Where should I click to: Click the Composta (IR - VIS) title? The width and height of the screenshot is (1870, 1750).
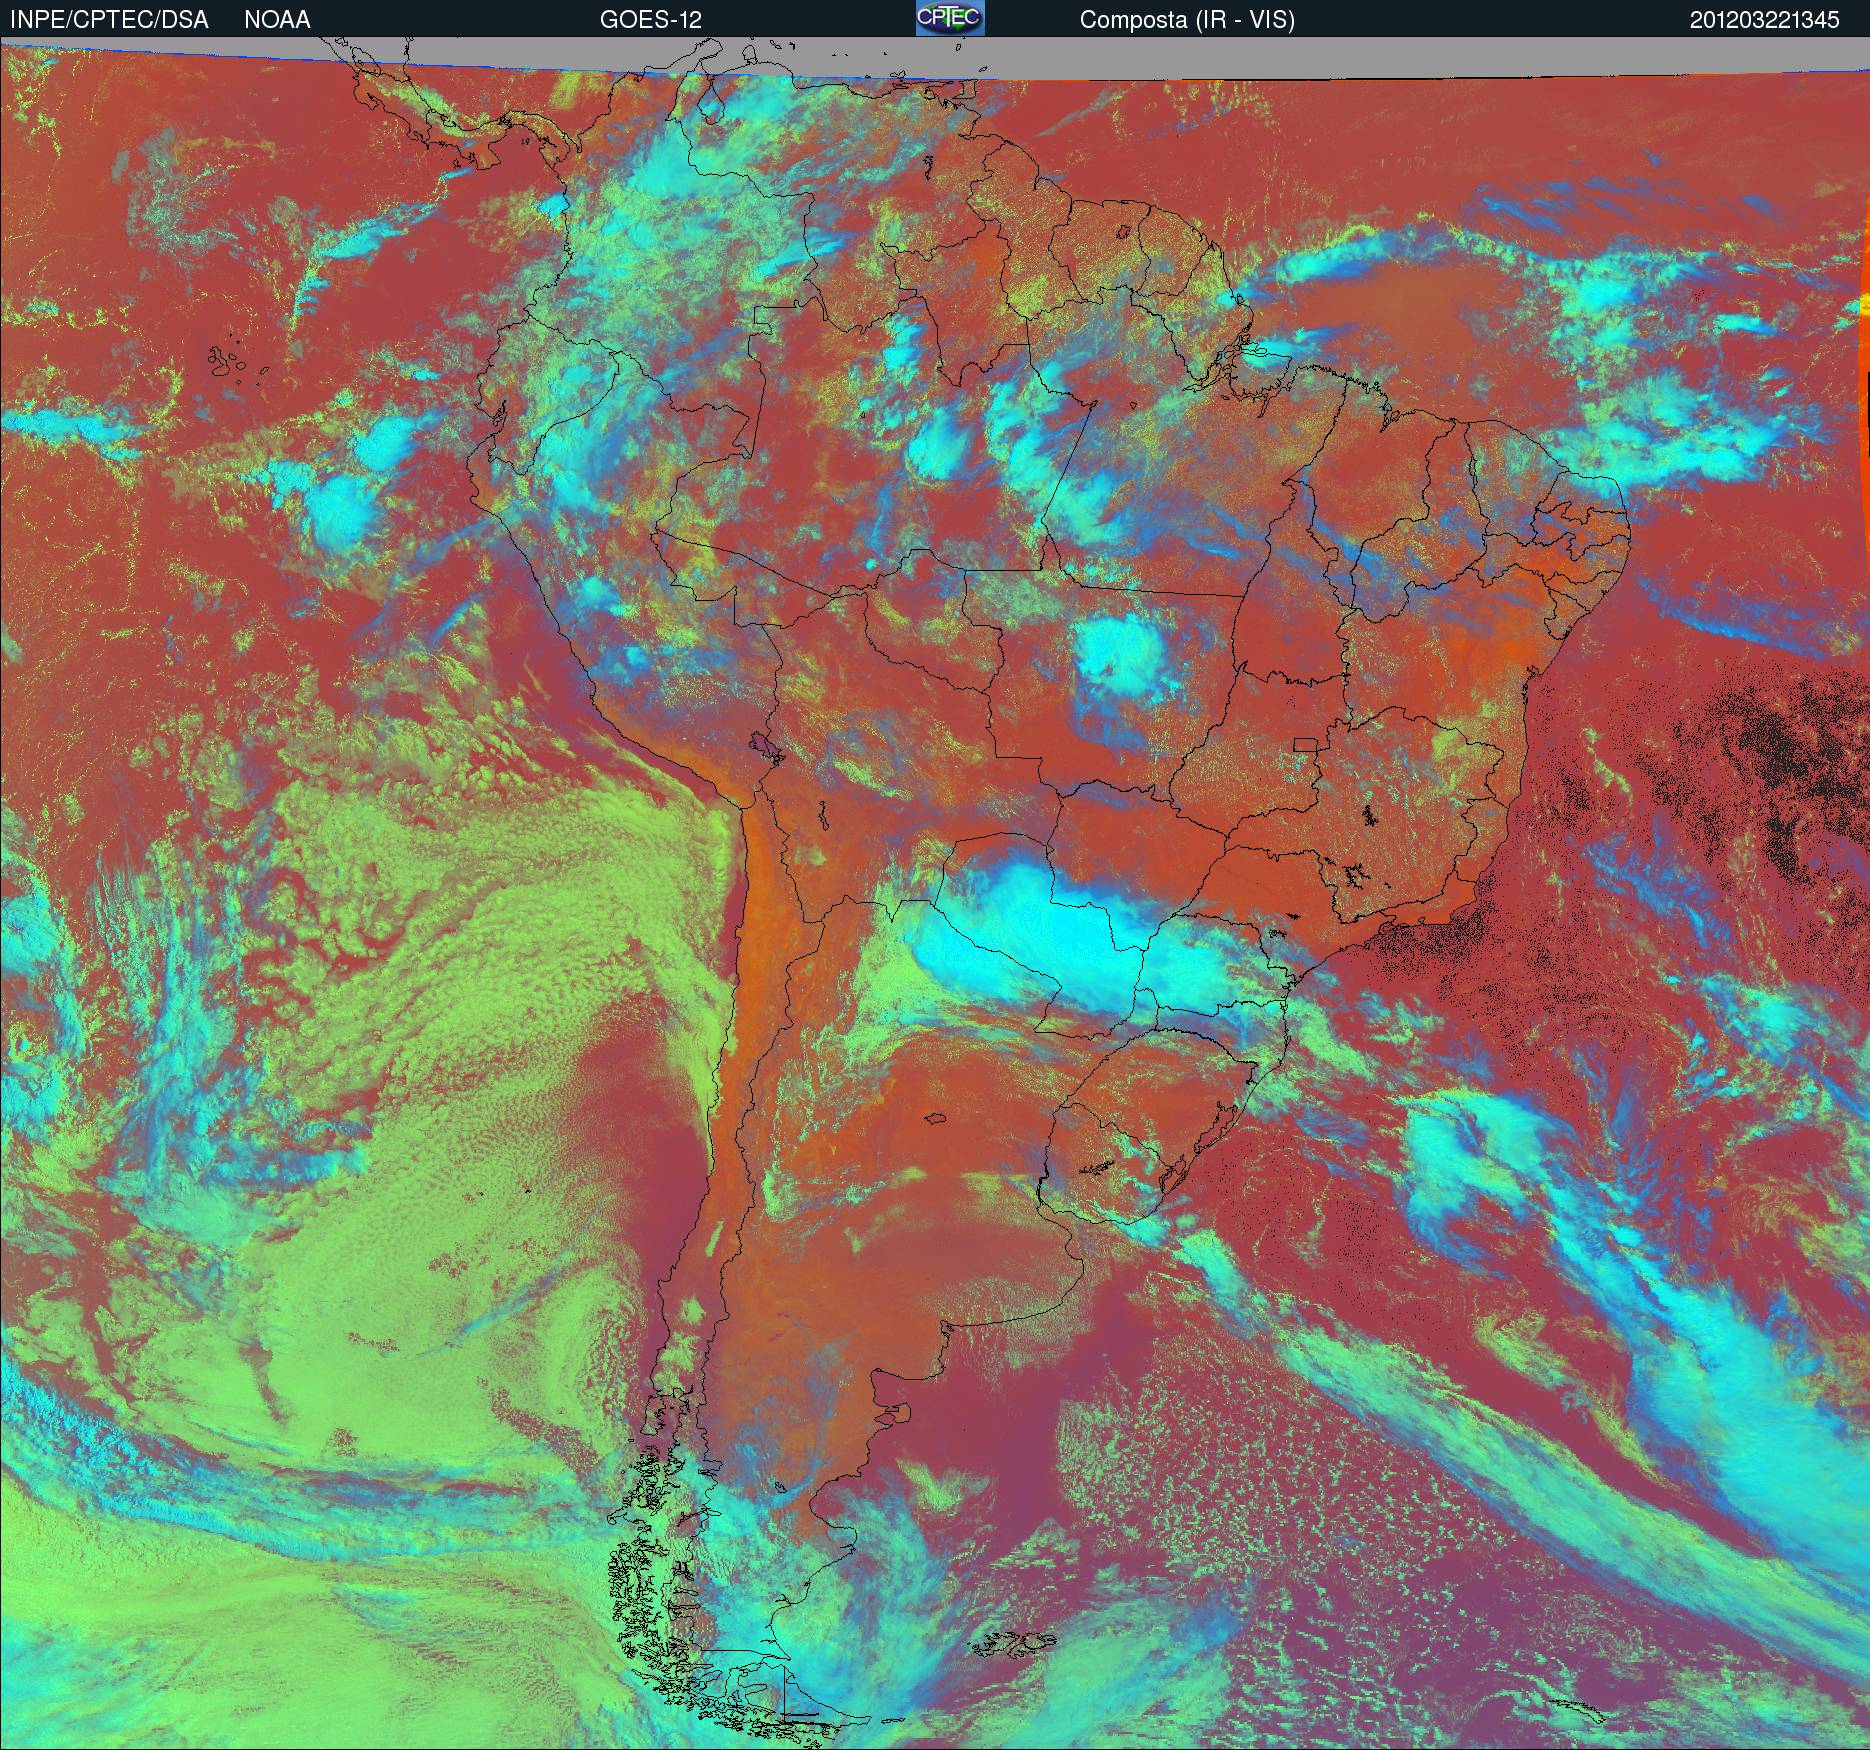coord(1187,20)
